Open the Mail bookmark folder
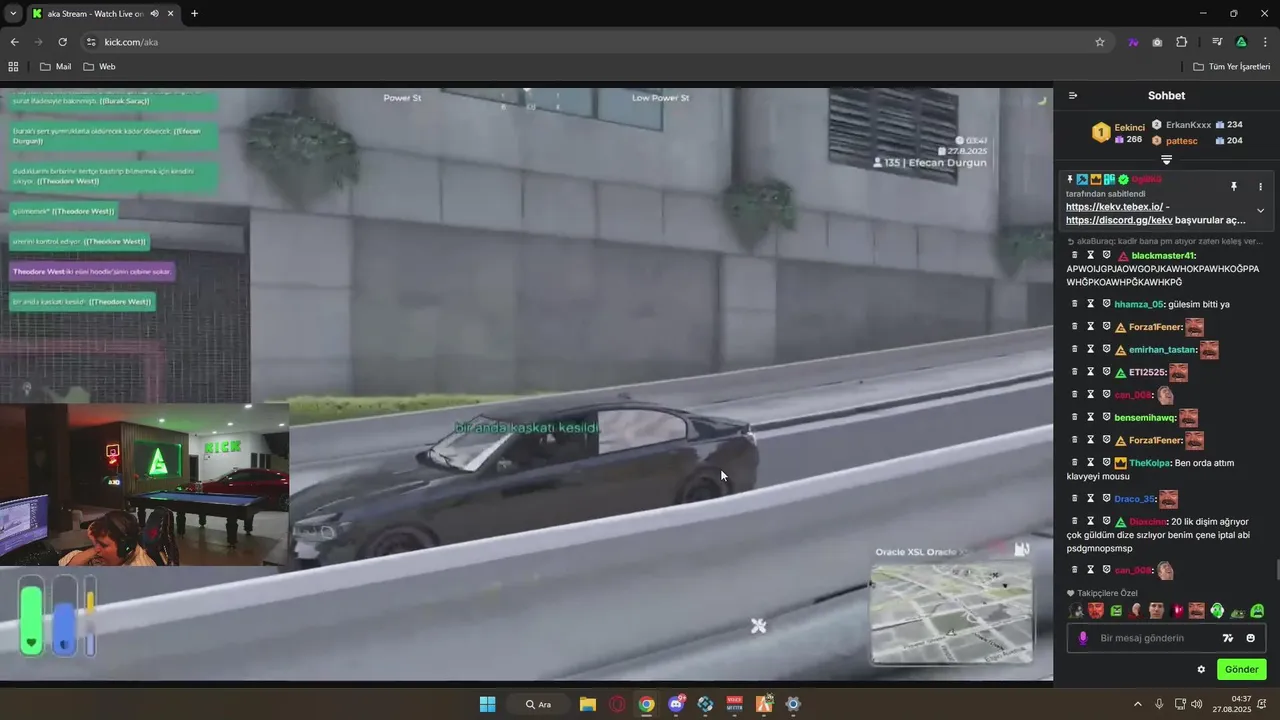 [55, 66]
